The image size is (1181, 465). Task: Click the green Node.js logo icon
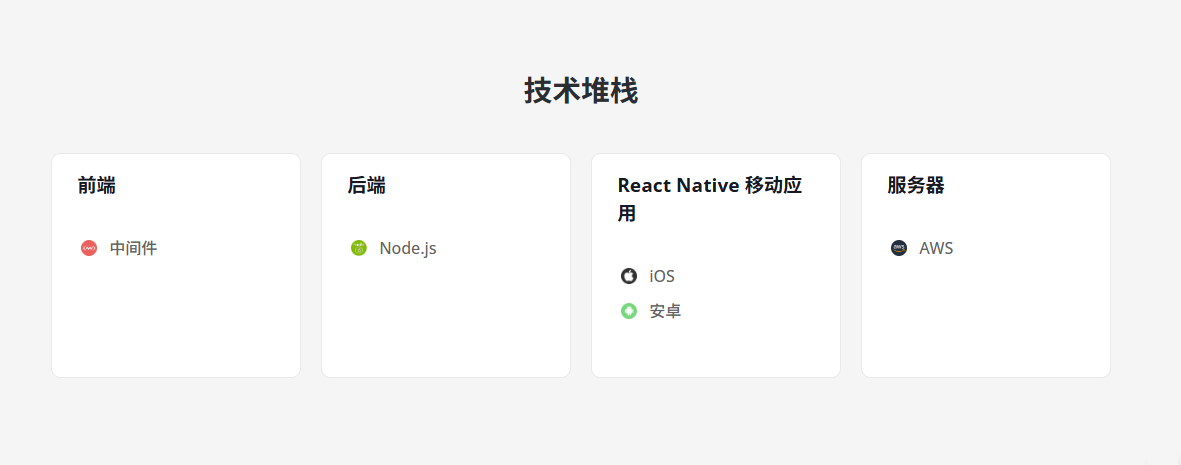coord(359,248)
